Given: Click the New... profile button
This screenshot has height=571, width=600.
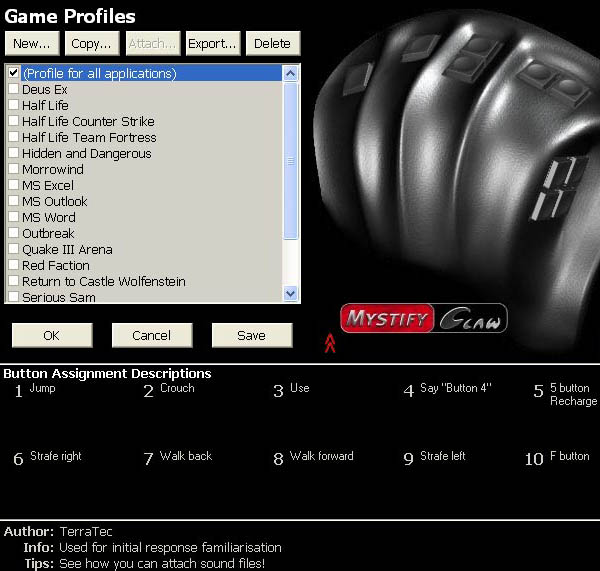Looking at the screenshot, I should pyautogui.click(x=32, y=44).
